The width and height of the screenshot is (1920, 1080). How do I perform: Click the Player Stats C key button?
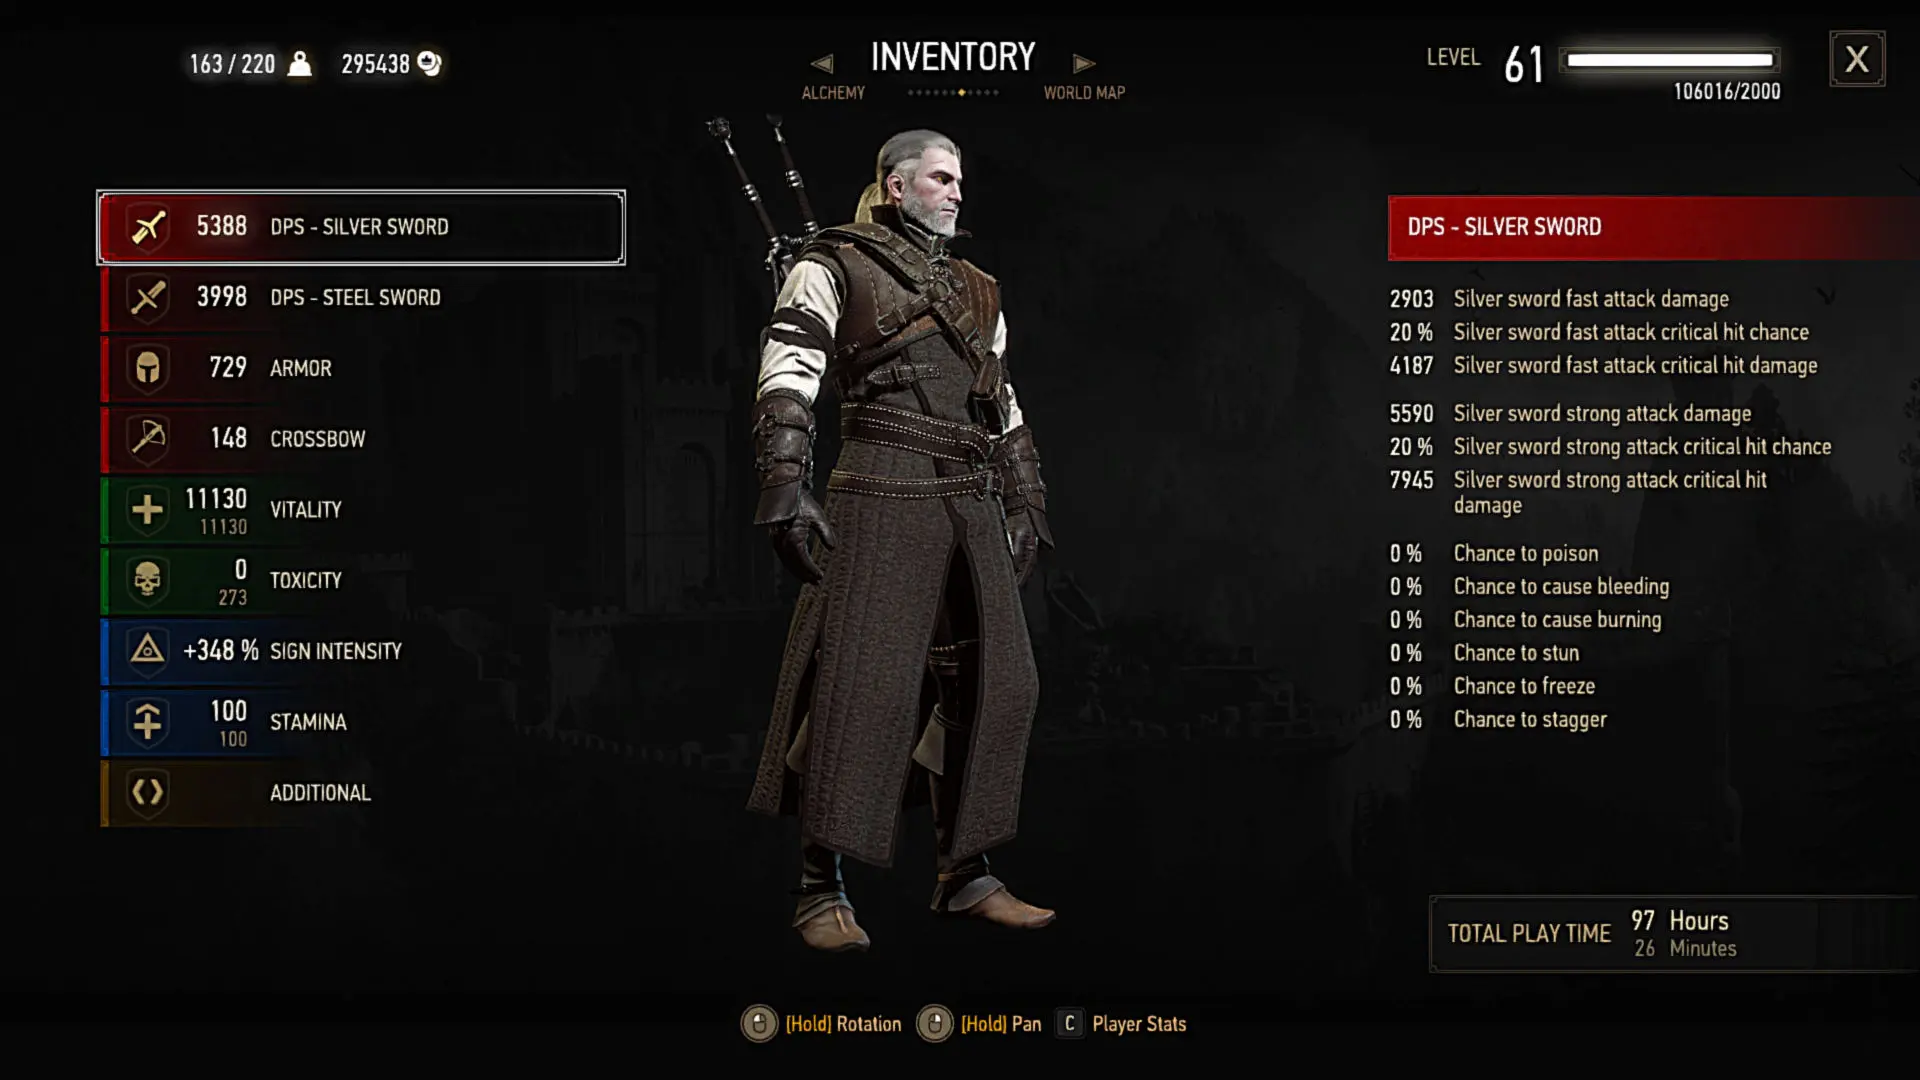coord(1069,1023)
